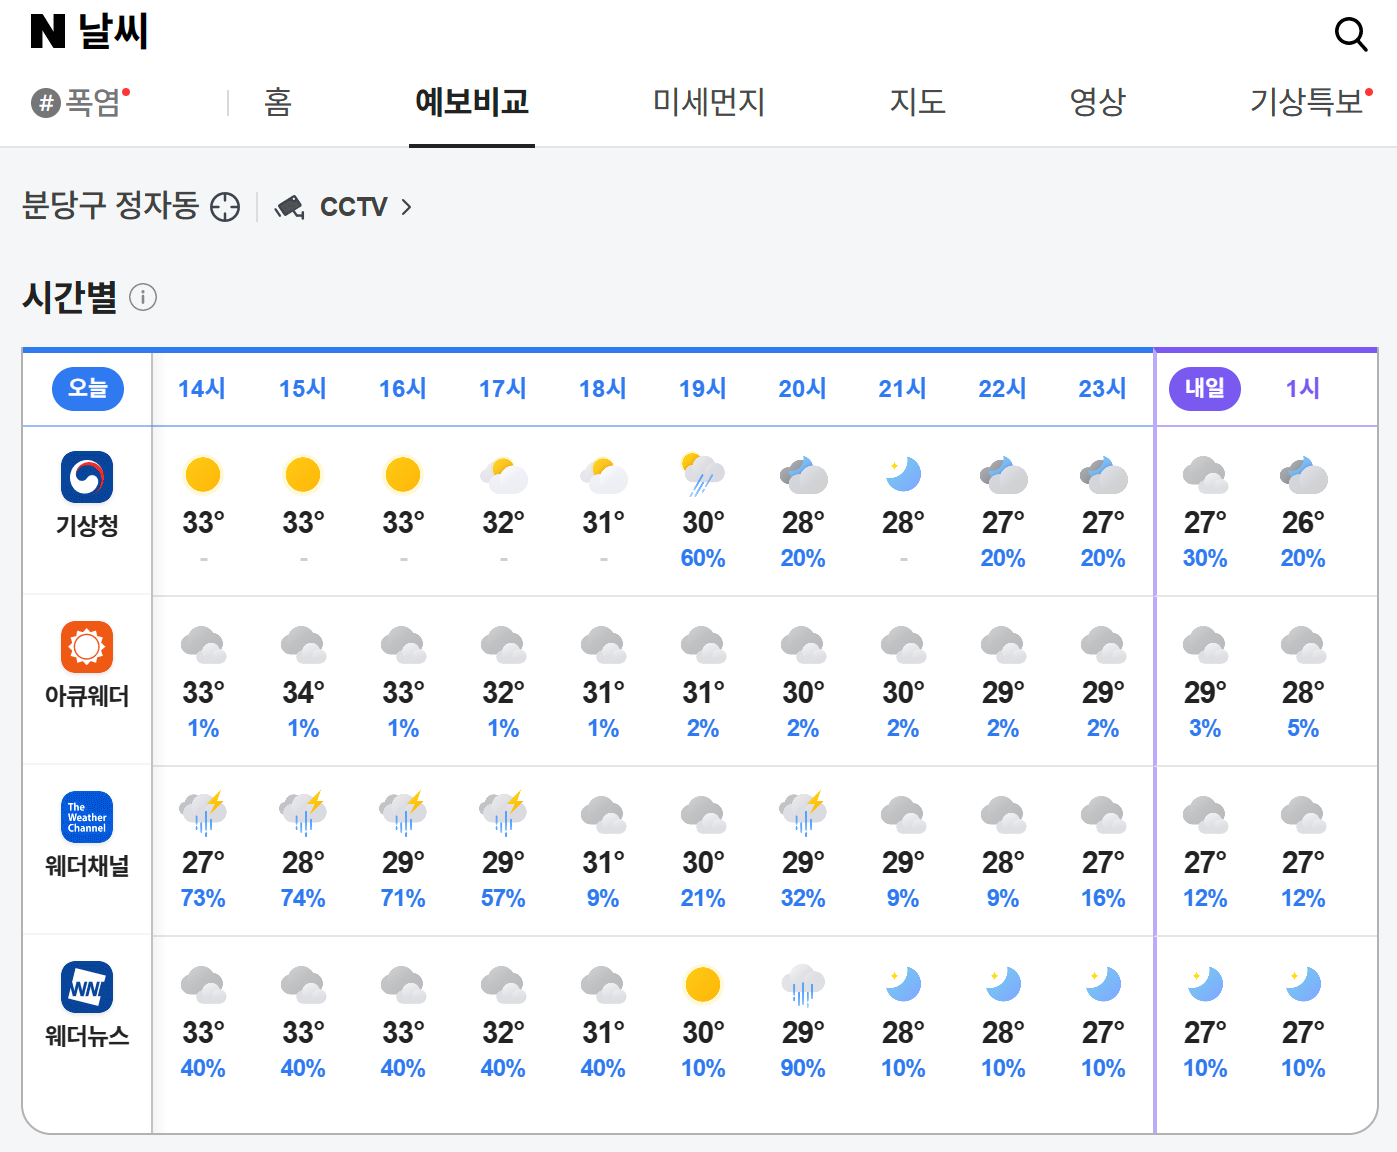Select the 웨더채널 provider icon
Image resolution: width=1397 pixels, height=1152 pixels.
(87, 817)
